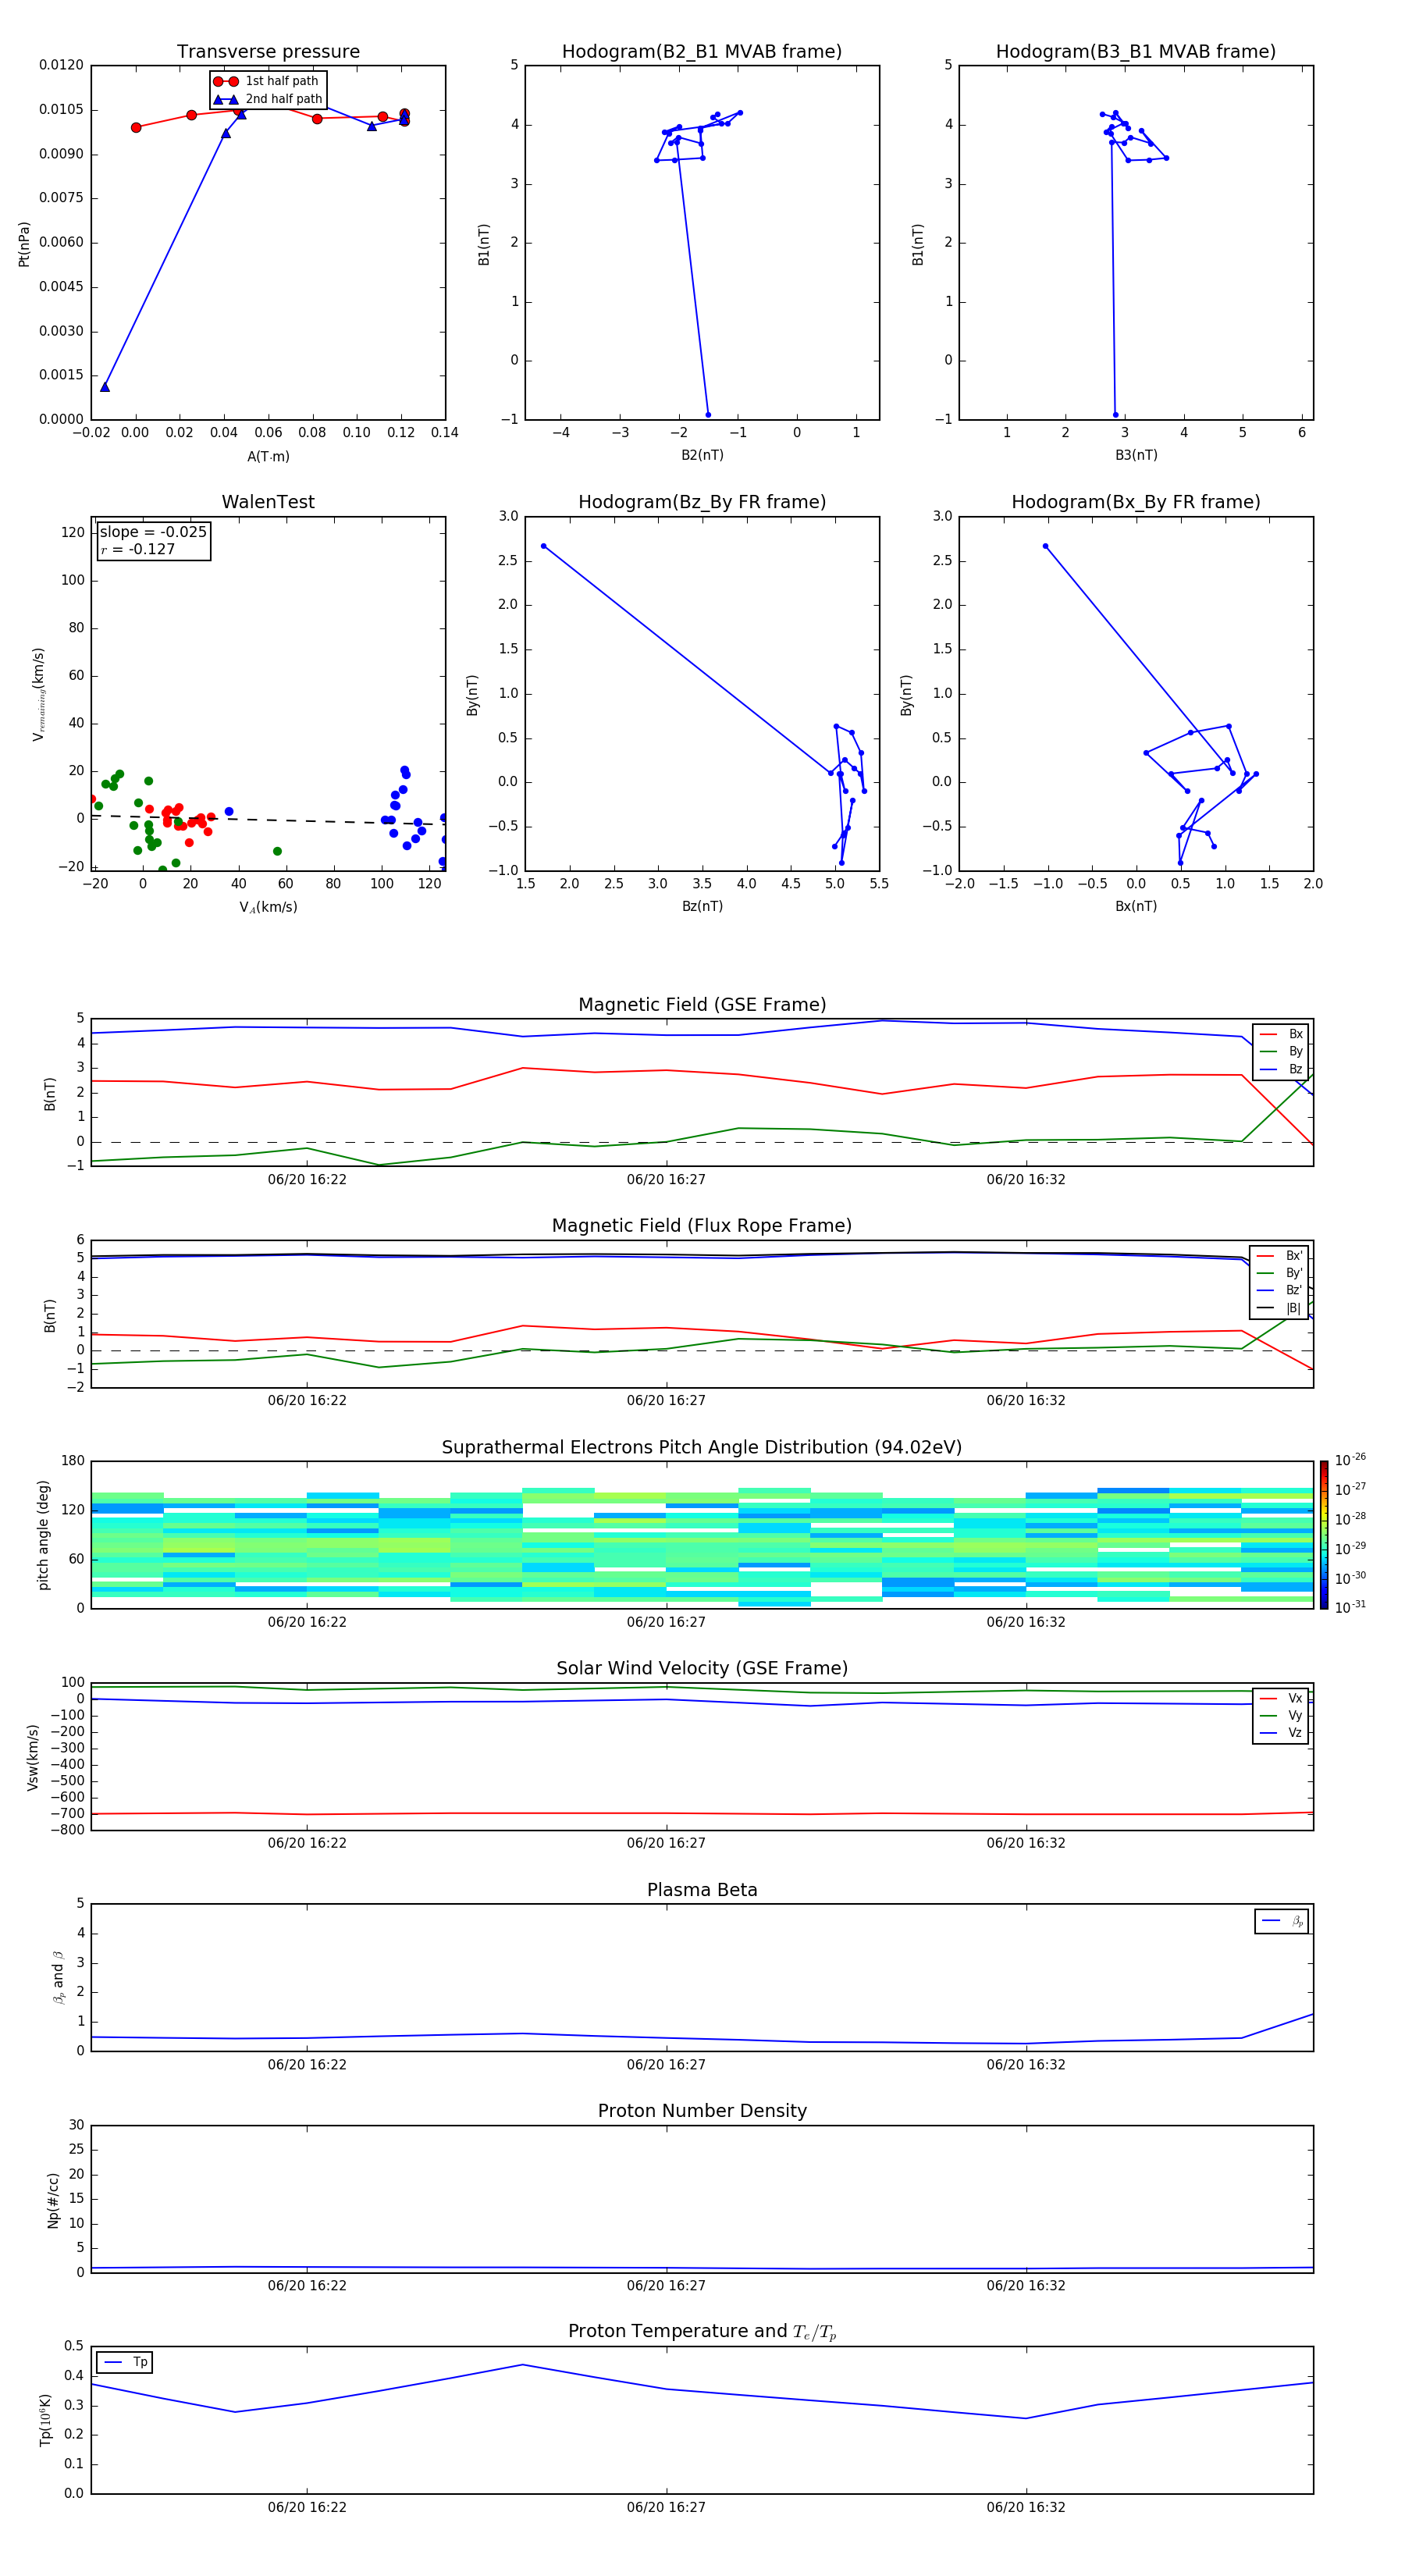Click the Vsw(km/s) y-axis label
The height and width of the screenshot is (2576, 1405).
pos(32,1757)
